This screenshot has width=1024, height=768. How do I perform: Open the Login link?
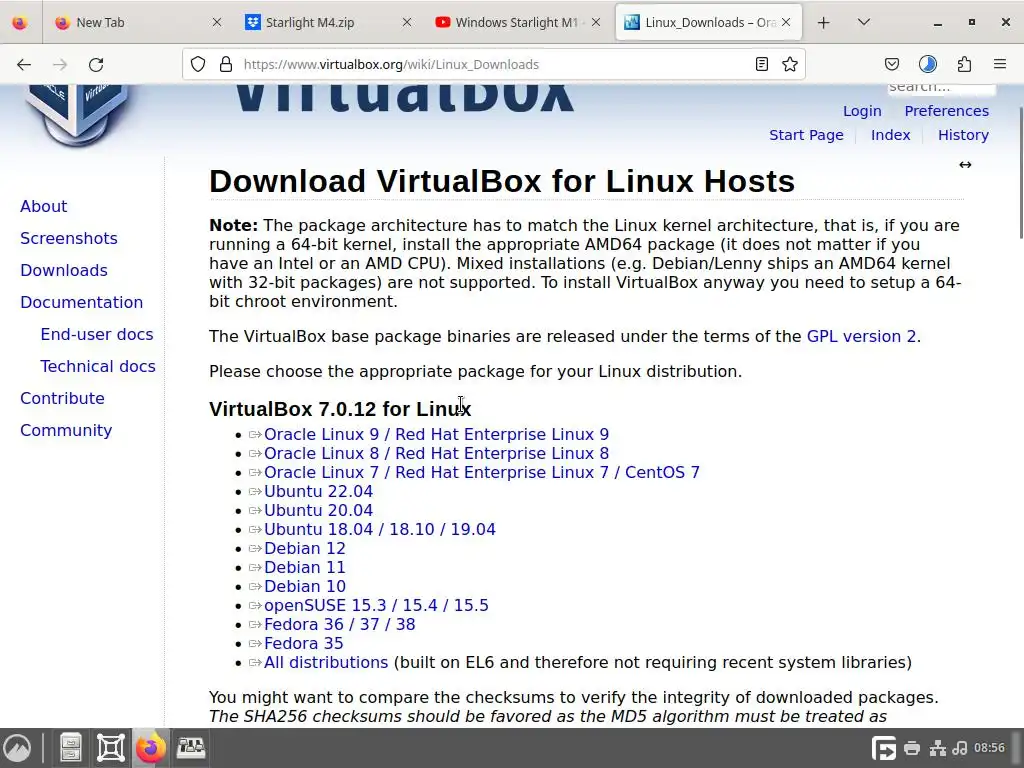[862, 111]
